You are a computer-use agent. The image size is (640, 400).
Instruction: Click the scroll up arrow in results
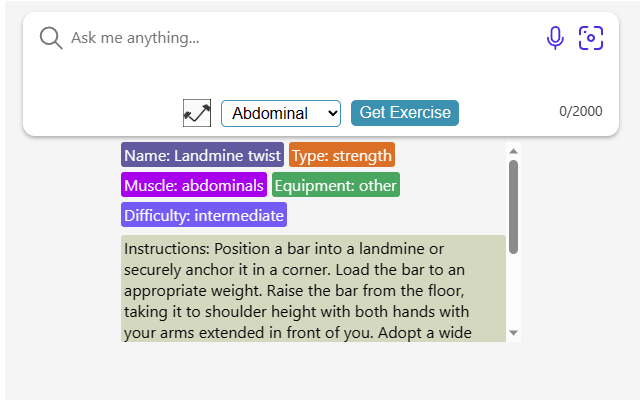[x=513, y=151]
